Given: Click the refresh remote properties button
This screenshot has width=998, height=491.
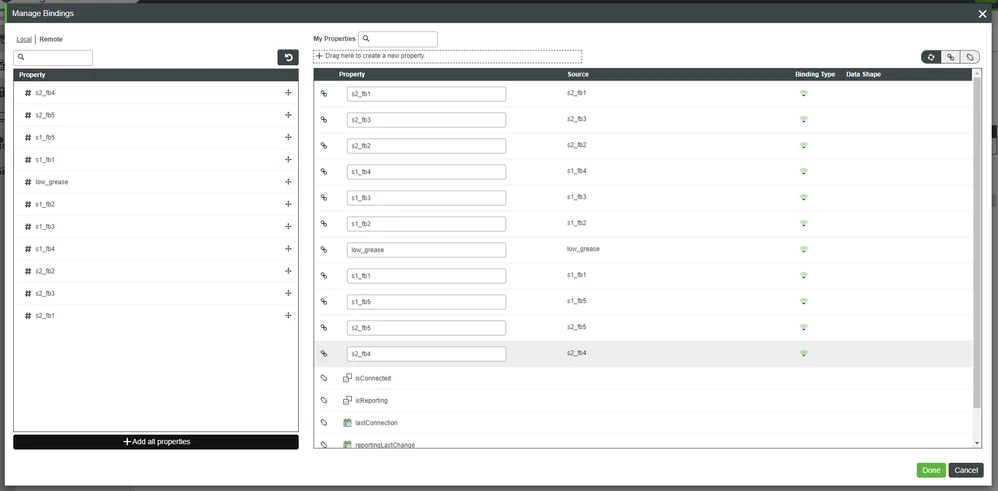Looking at the screenshot, I should [x=288, y=57].
